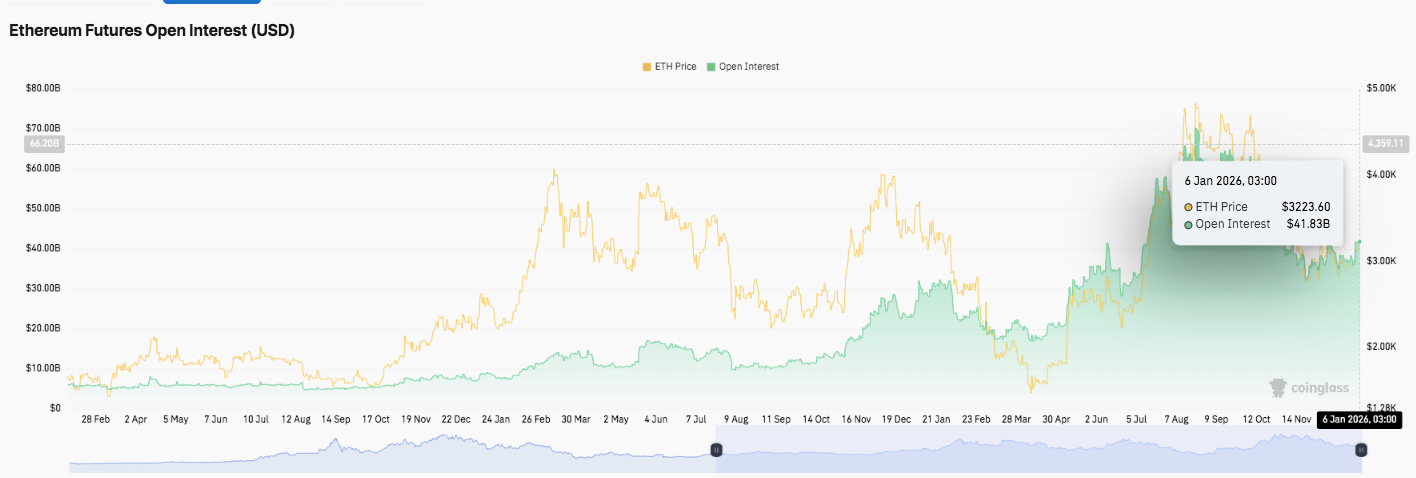Viewport: 1416px width, 478px height.
Task: Click the 4,359.11 crosshair label on right axis
Action: pos(1385,144)
